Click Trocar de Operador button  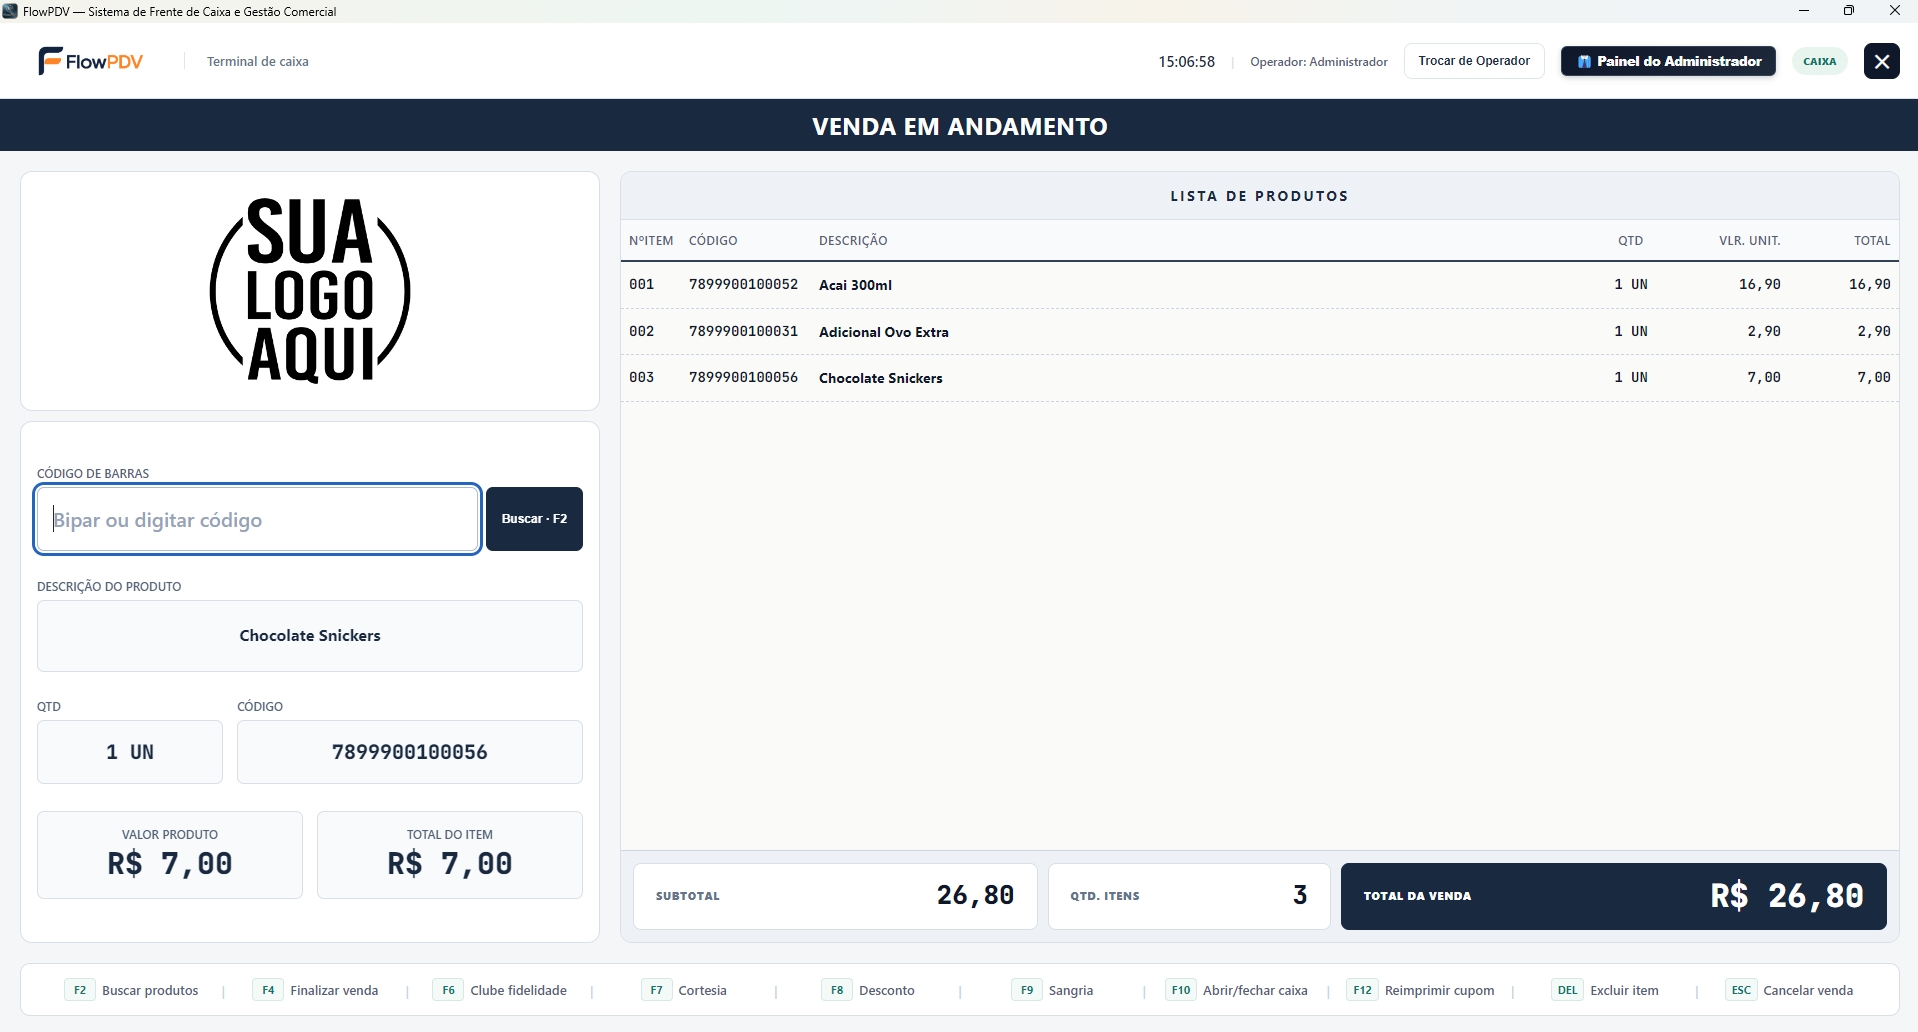[x=1474, y=61]
